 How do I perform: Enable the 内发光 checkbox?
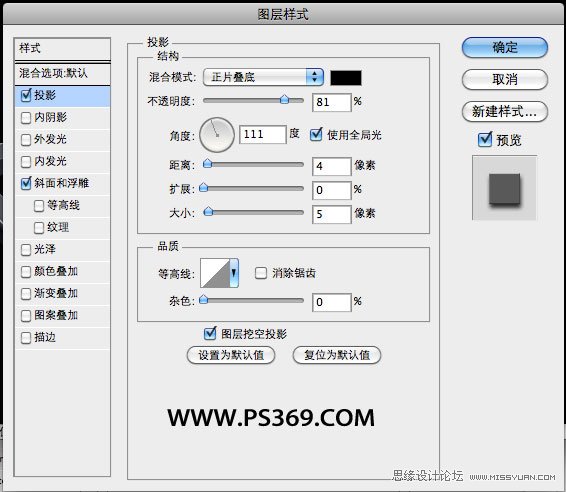26,162
